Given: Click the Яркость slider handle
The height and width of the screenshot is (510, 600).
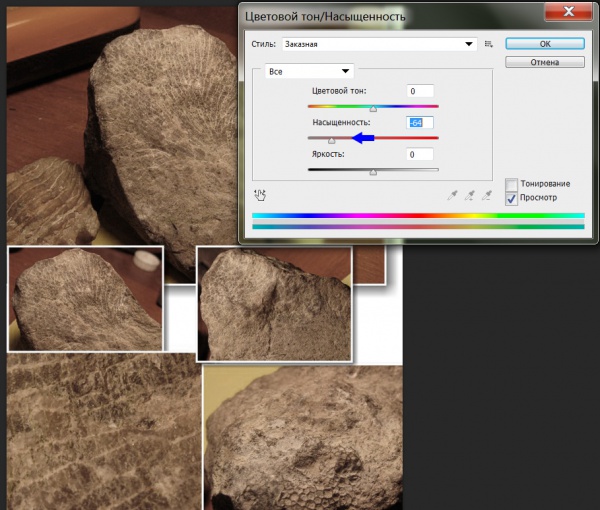Looking at the screenshot, I should pyautogui.click(x=373, y=172).
